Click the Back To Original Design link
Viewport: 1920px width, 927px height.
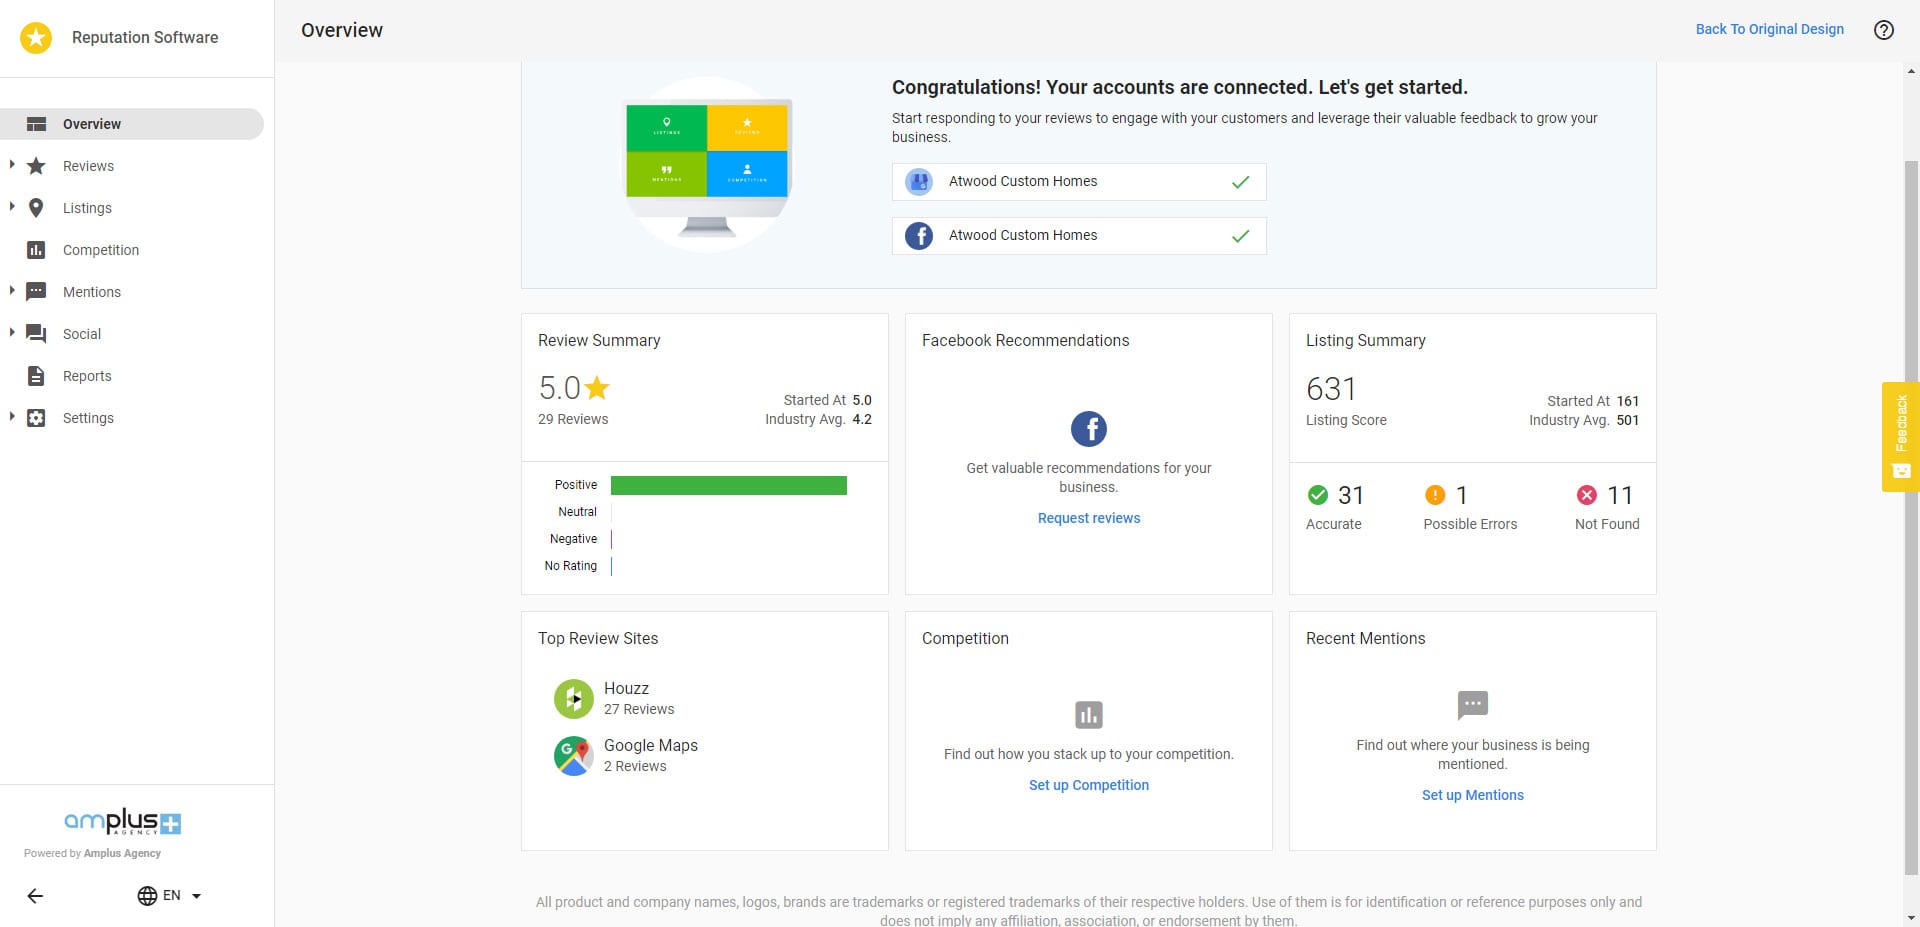coord(1769,29)
